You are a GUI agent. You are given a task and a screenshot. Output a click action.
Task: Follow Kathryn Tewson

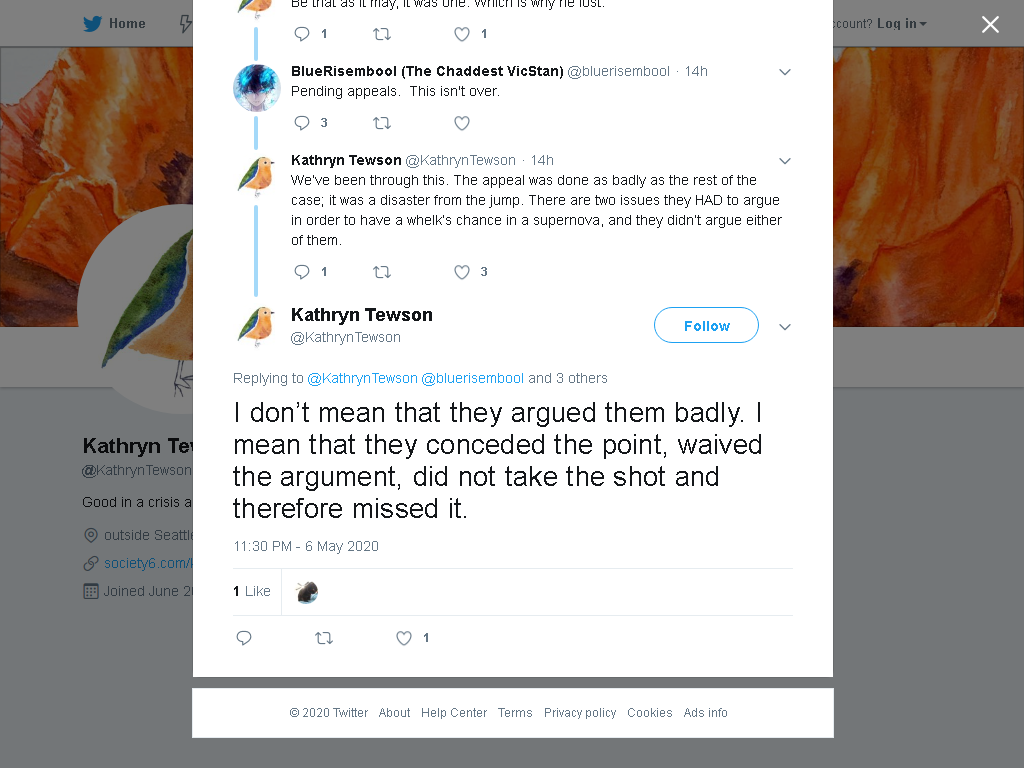pyautogui.click(x=706, y=325)
